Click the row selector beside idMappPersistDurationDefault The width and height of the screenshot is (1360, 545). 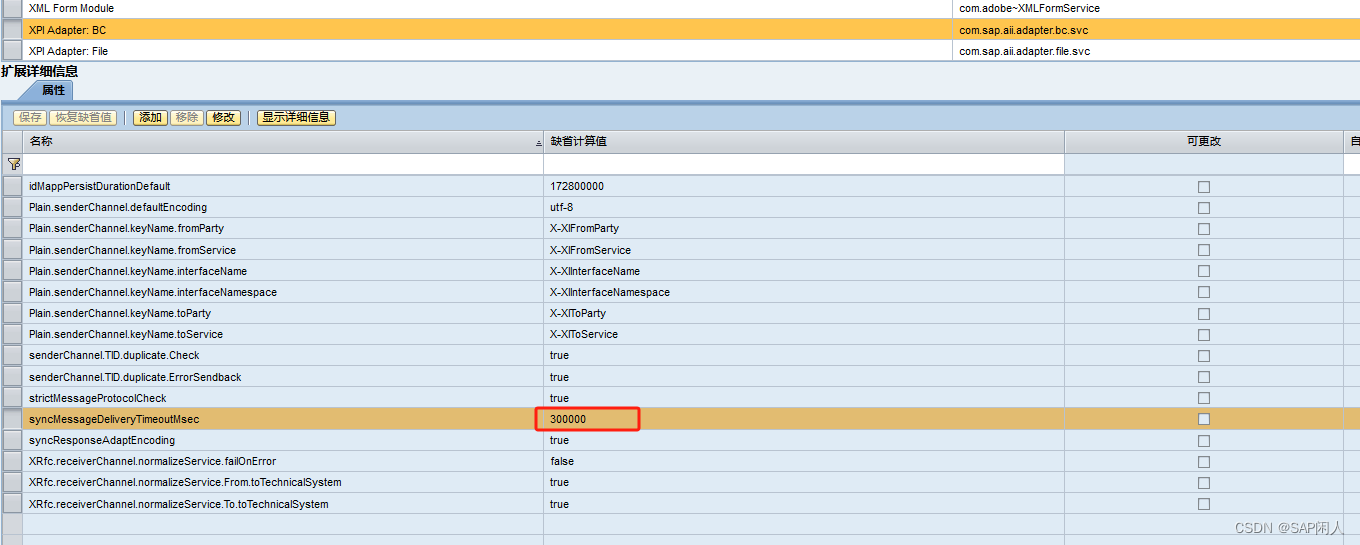(x=12, y=187)
